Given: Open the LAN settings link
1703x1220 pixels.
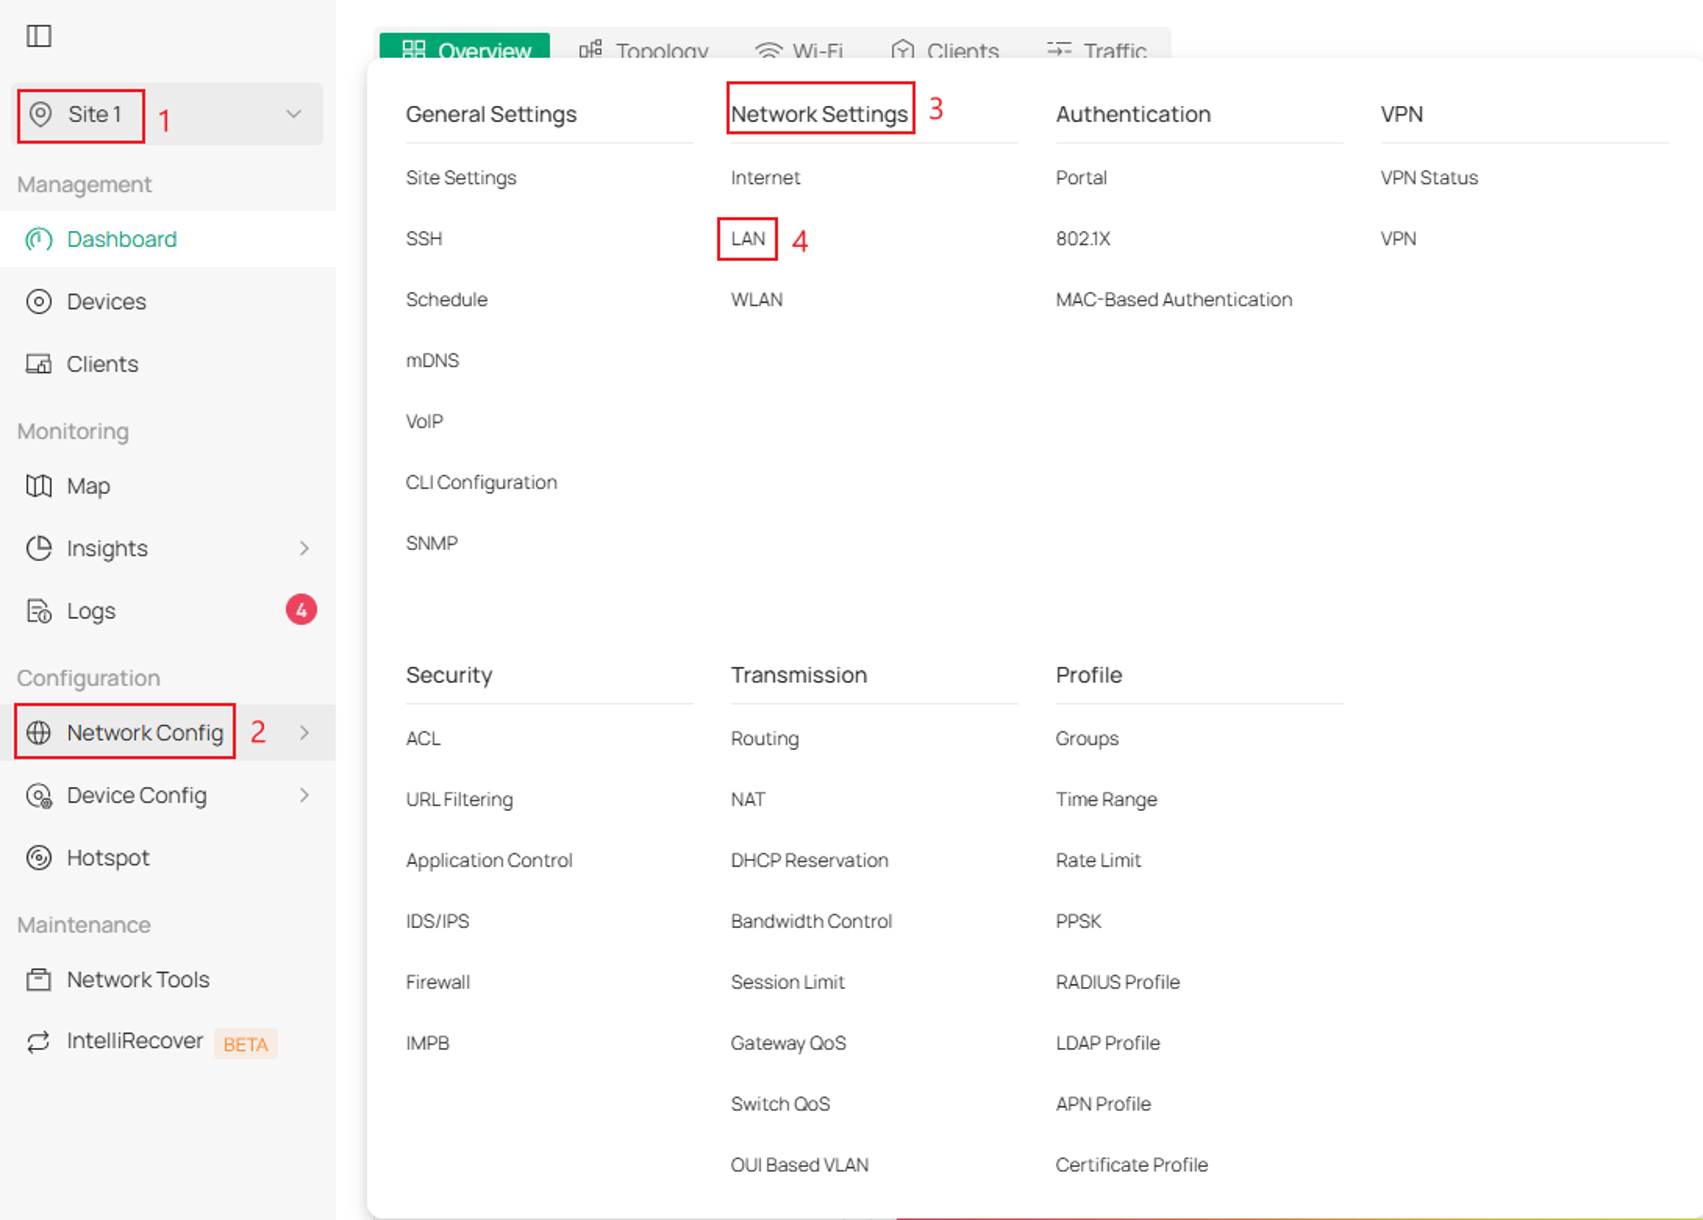Looking at the screenshot, I should click(x=748, y=239).
